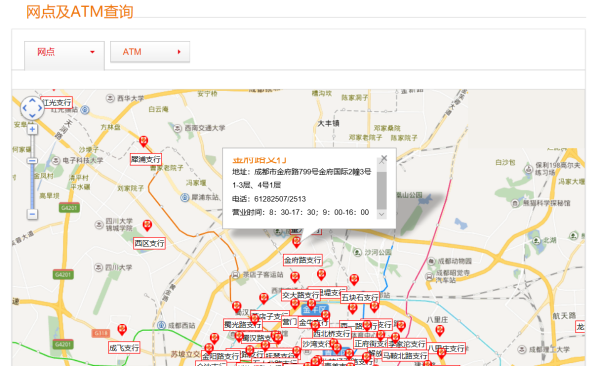
Task: Click the 电子科技大学 school icon
Action: (x=56, y=160)
